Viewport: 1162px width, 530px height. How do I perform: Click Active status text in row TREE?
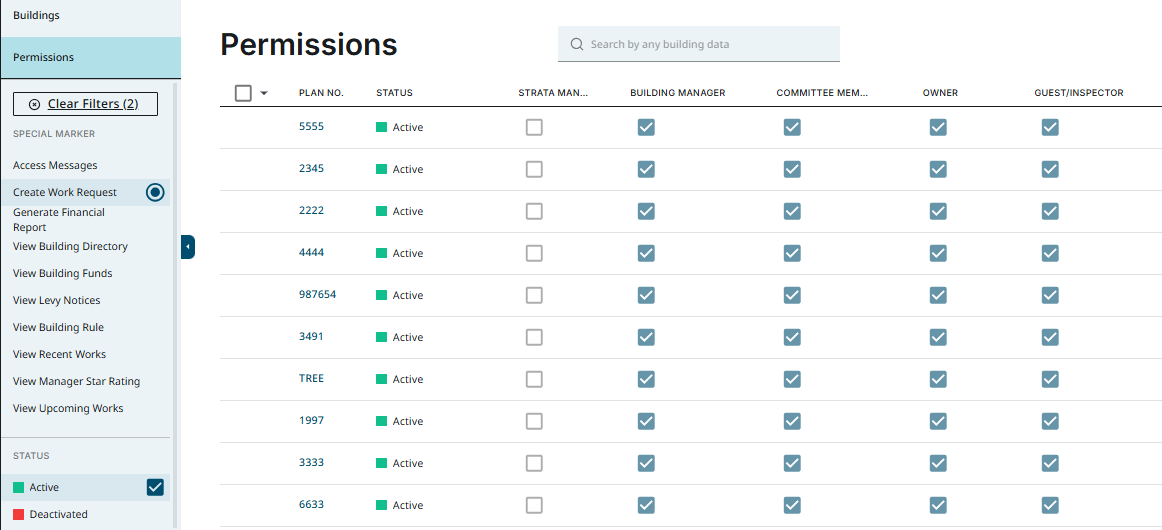pos(408,380)
